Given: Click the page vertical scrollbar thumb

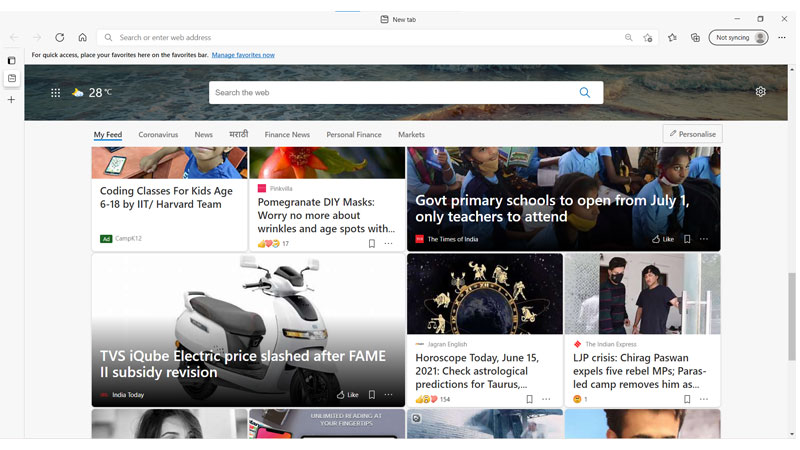Looking at the screenshot, I should [791, 316].
